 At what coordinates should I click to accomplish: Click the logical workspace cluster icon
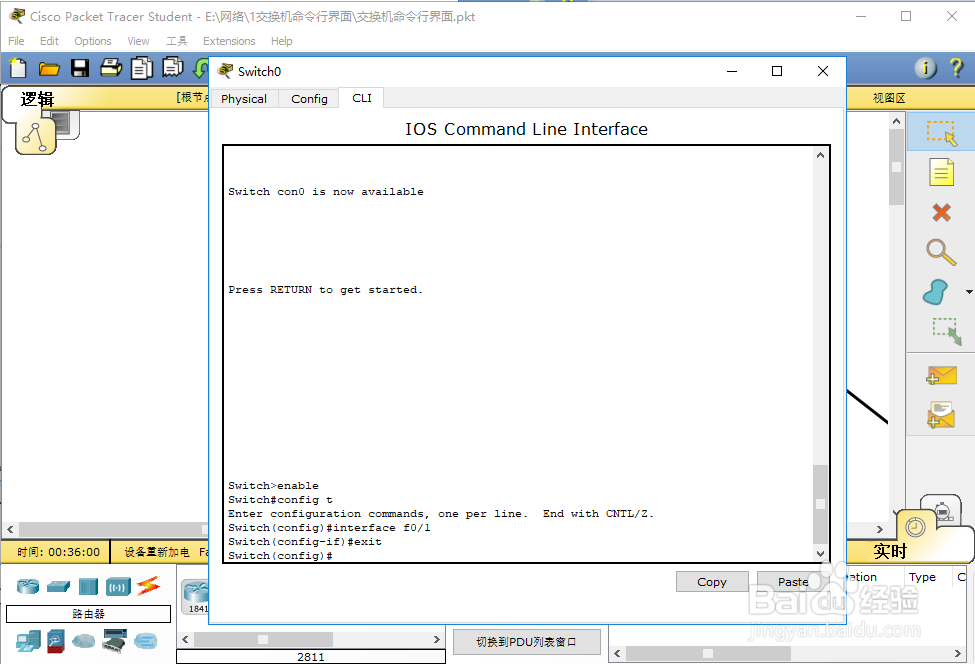click(x=35, y=137)
